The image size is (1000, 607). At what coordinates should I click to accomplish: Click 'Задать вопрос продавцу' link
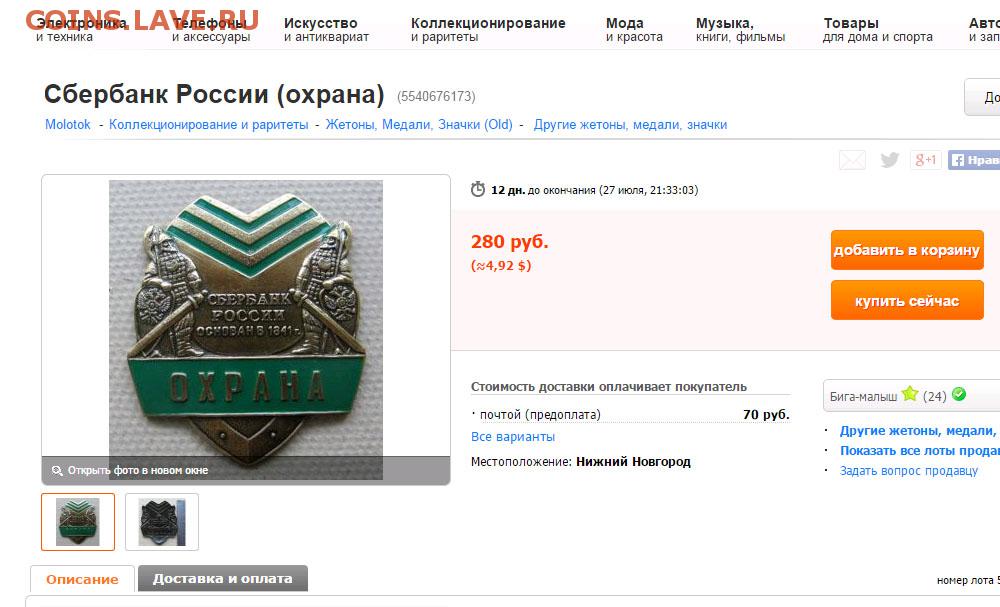pyautogui.click(x=908, y=471)
